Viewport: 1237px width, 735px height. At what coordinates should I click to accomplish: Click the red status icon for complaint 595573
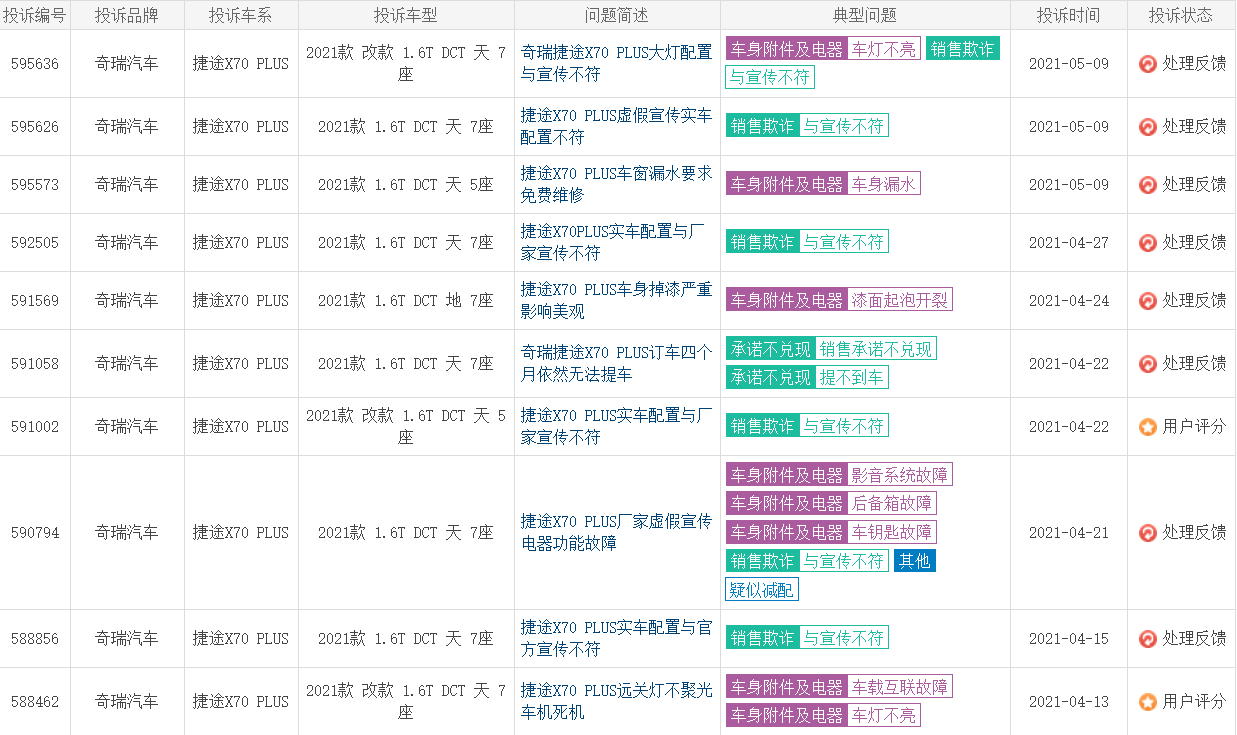tap(1148, 185)
